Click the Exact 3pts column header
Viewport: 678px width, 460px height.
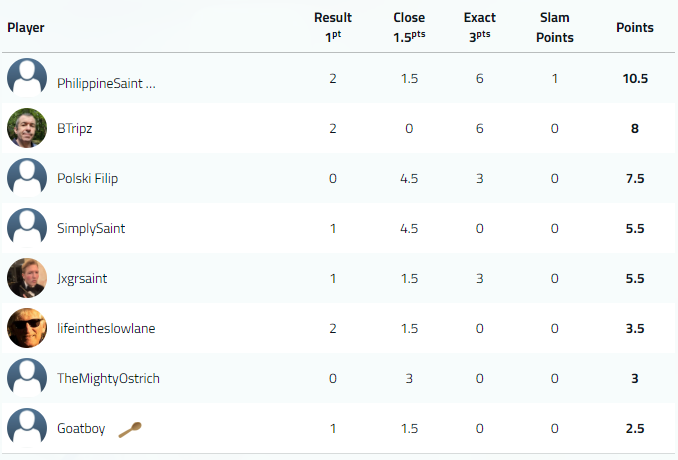(480, 27)
